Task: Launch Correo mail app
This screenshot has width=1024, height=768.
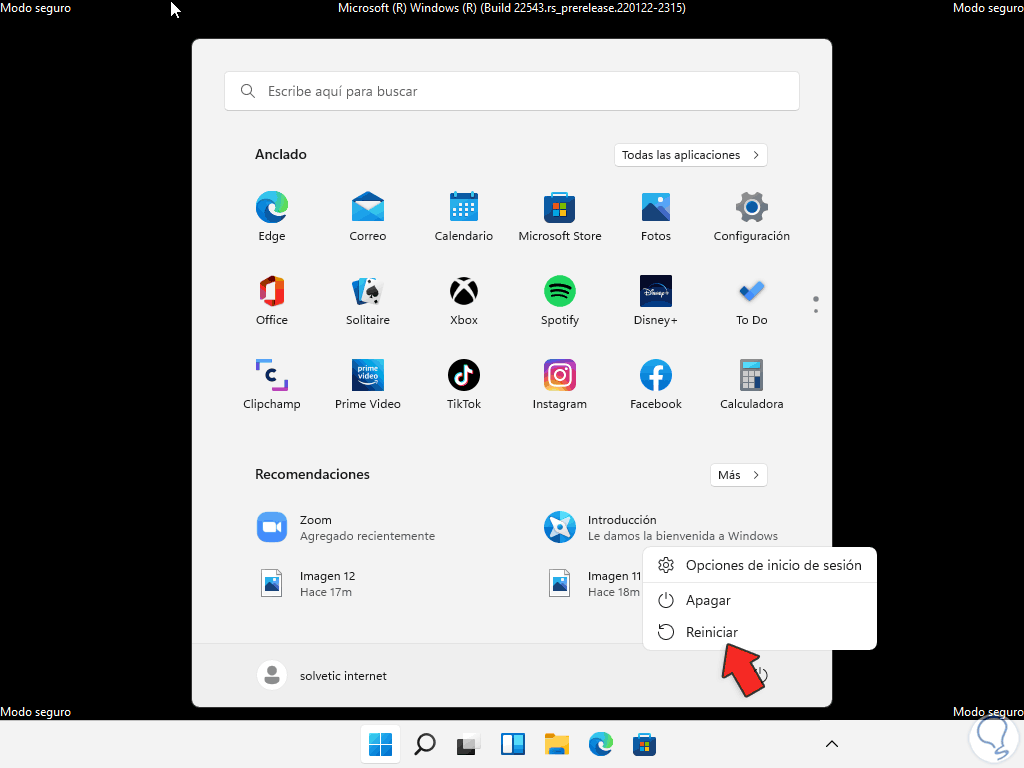Action: tap(368, 217)
